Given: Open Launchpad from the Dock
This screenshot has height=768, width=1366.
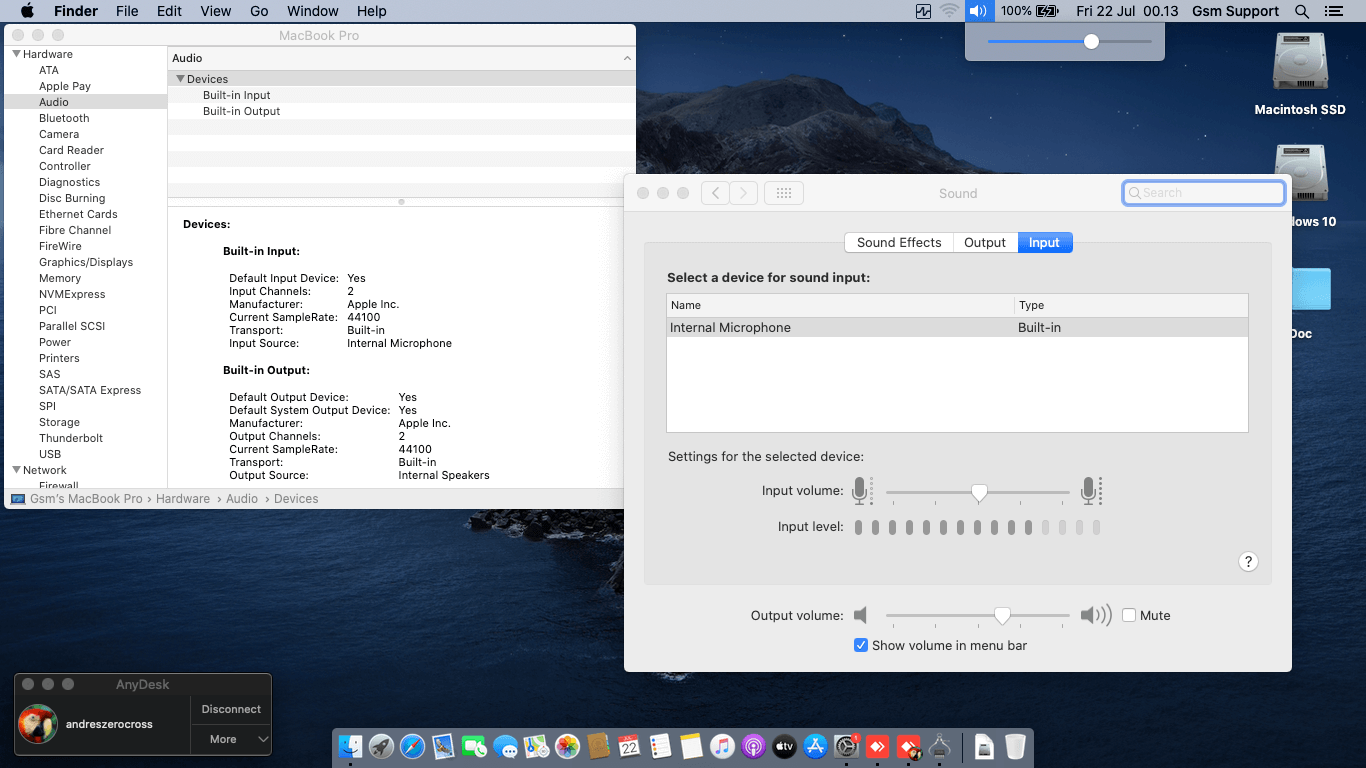Looking at the screenshot, I should tap(381, 746).
